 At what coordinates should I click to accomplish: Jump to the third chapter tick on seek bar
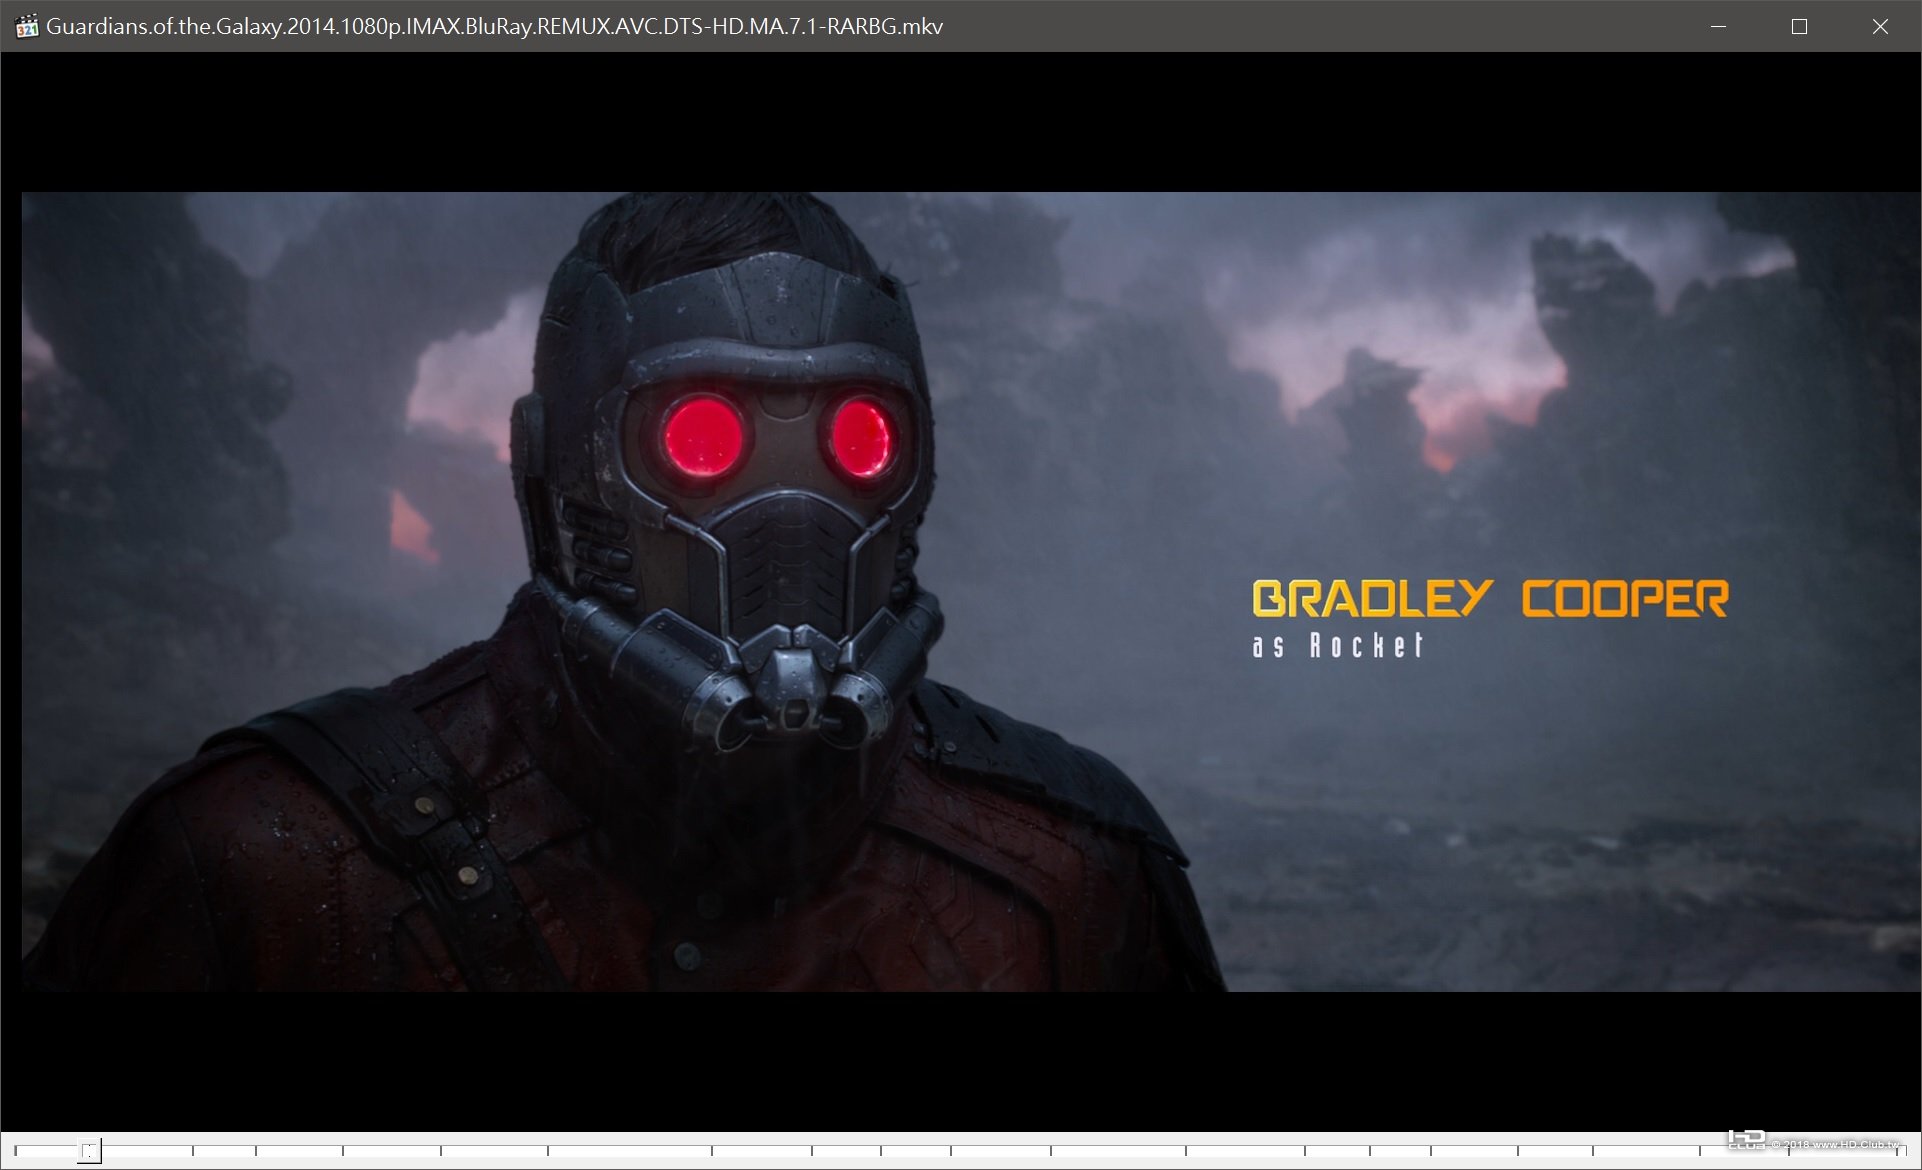[x=256, y=1151]
